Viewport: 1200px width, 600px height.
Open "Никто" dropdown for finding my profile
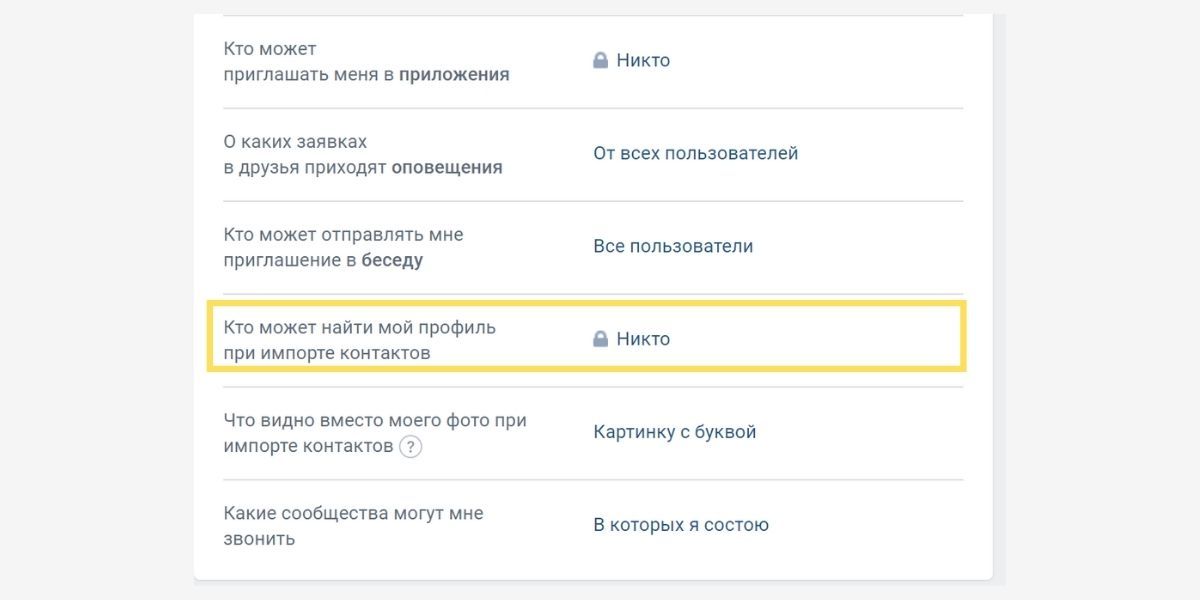click(643, 340)
